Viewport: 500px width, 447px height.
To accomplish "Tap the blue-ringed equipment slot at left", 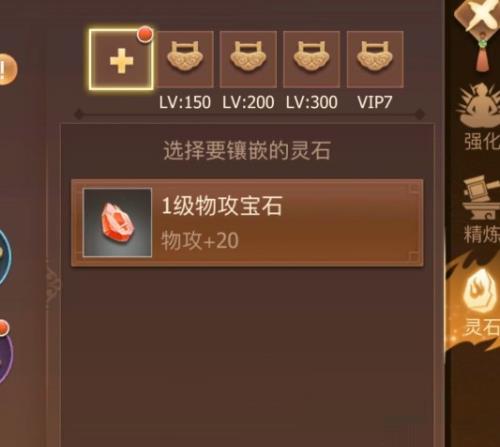I will 5,257.
